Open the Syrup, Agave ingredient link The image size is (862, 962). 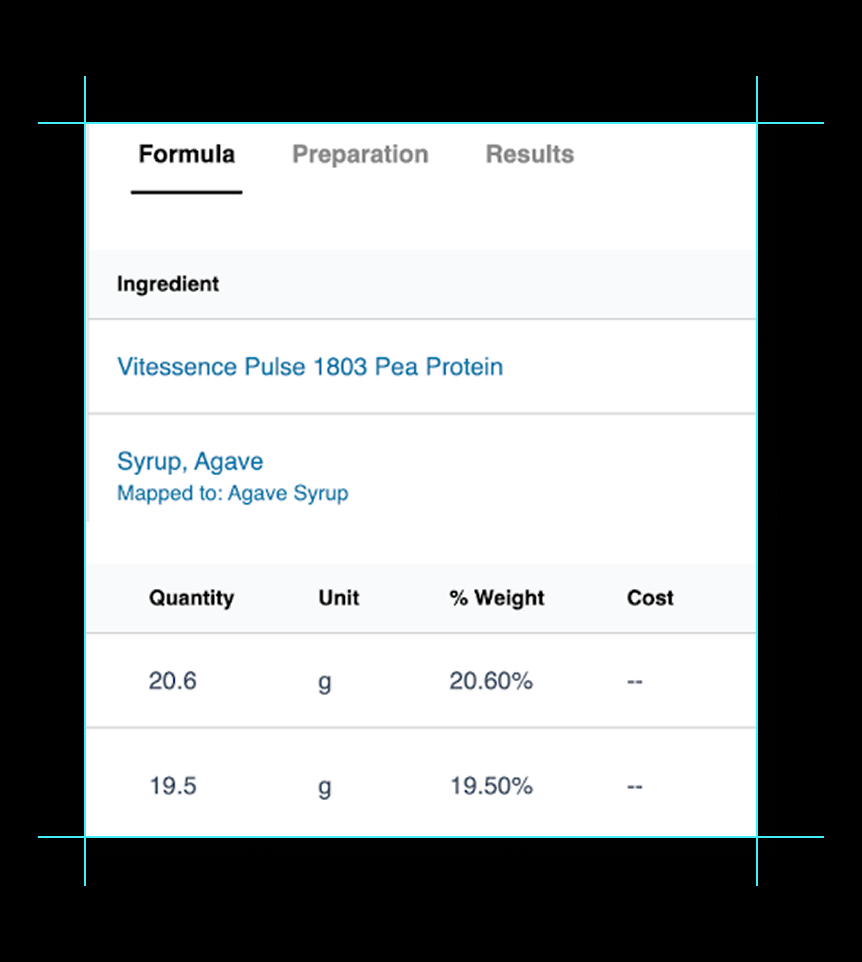tap(190, 462)
